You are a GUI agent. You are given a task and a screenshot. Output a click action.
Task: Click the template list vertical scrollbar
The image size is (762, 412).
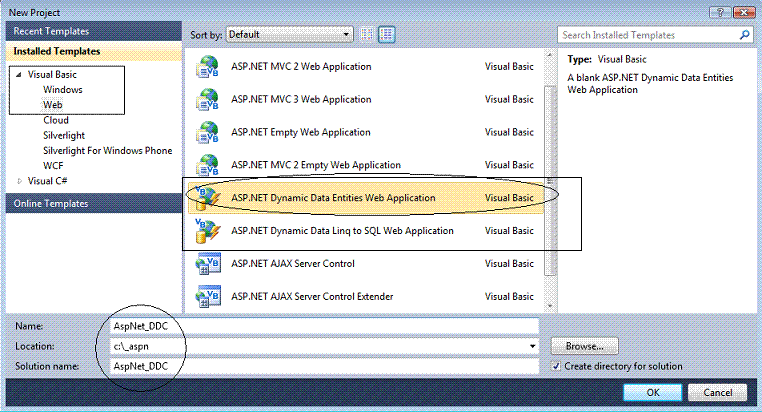coord(550,180)
